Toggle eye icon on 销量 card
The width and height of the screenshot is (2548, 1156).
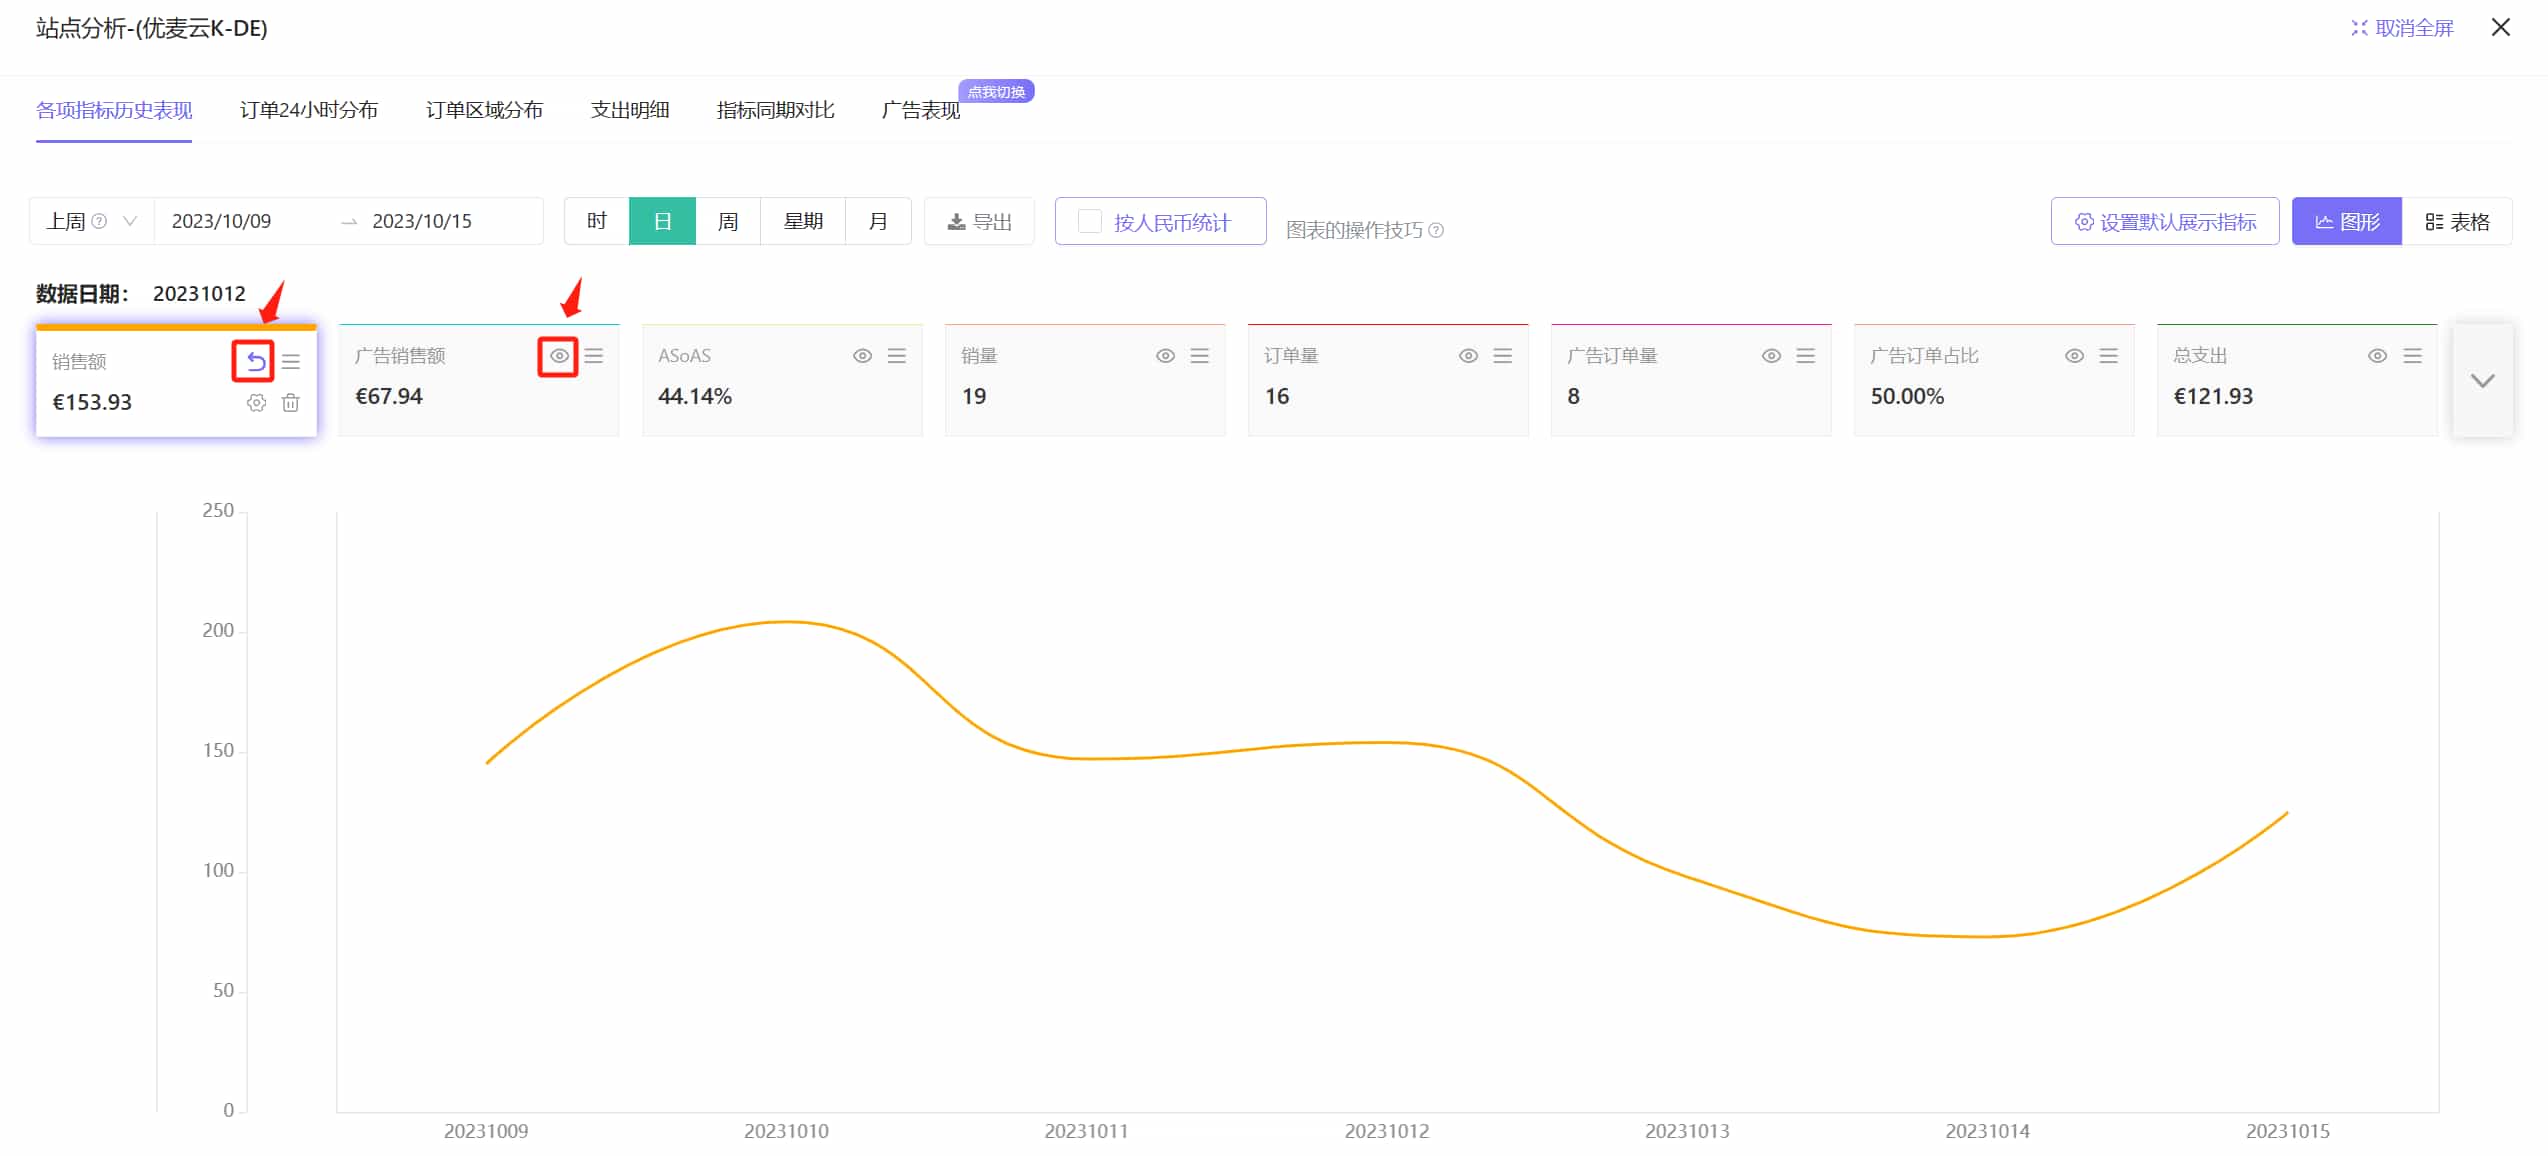pos(1165,356)
